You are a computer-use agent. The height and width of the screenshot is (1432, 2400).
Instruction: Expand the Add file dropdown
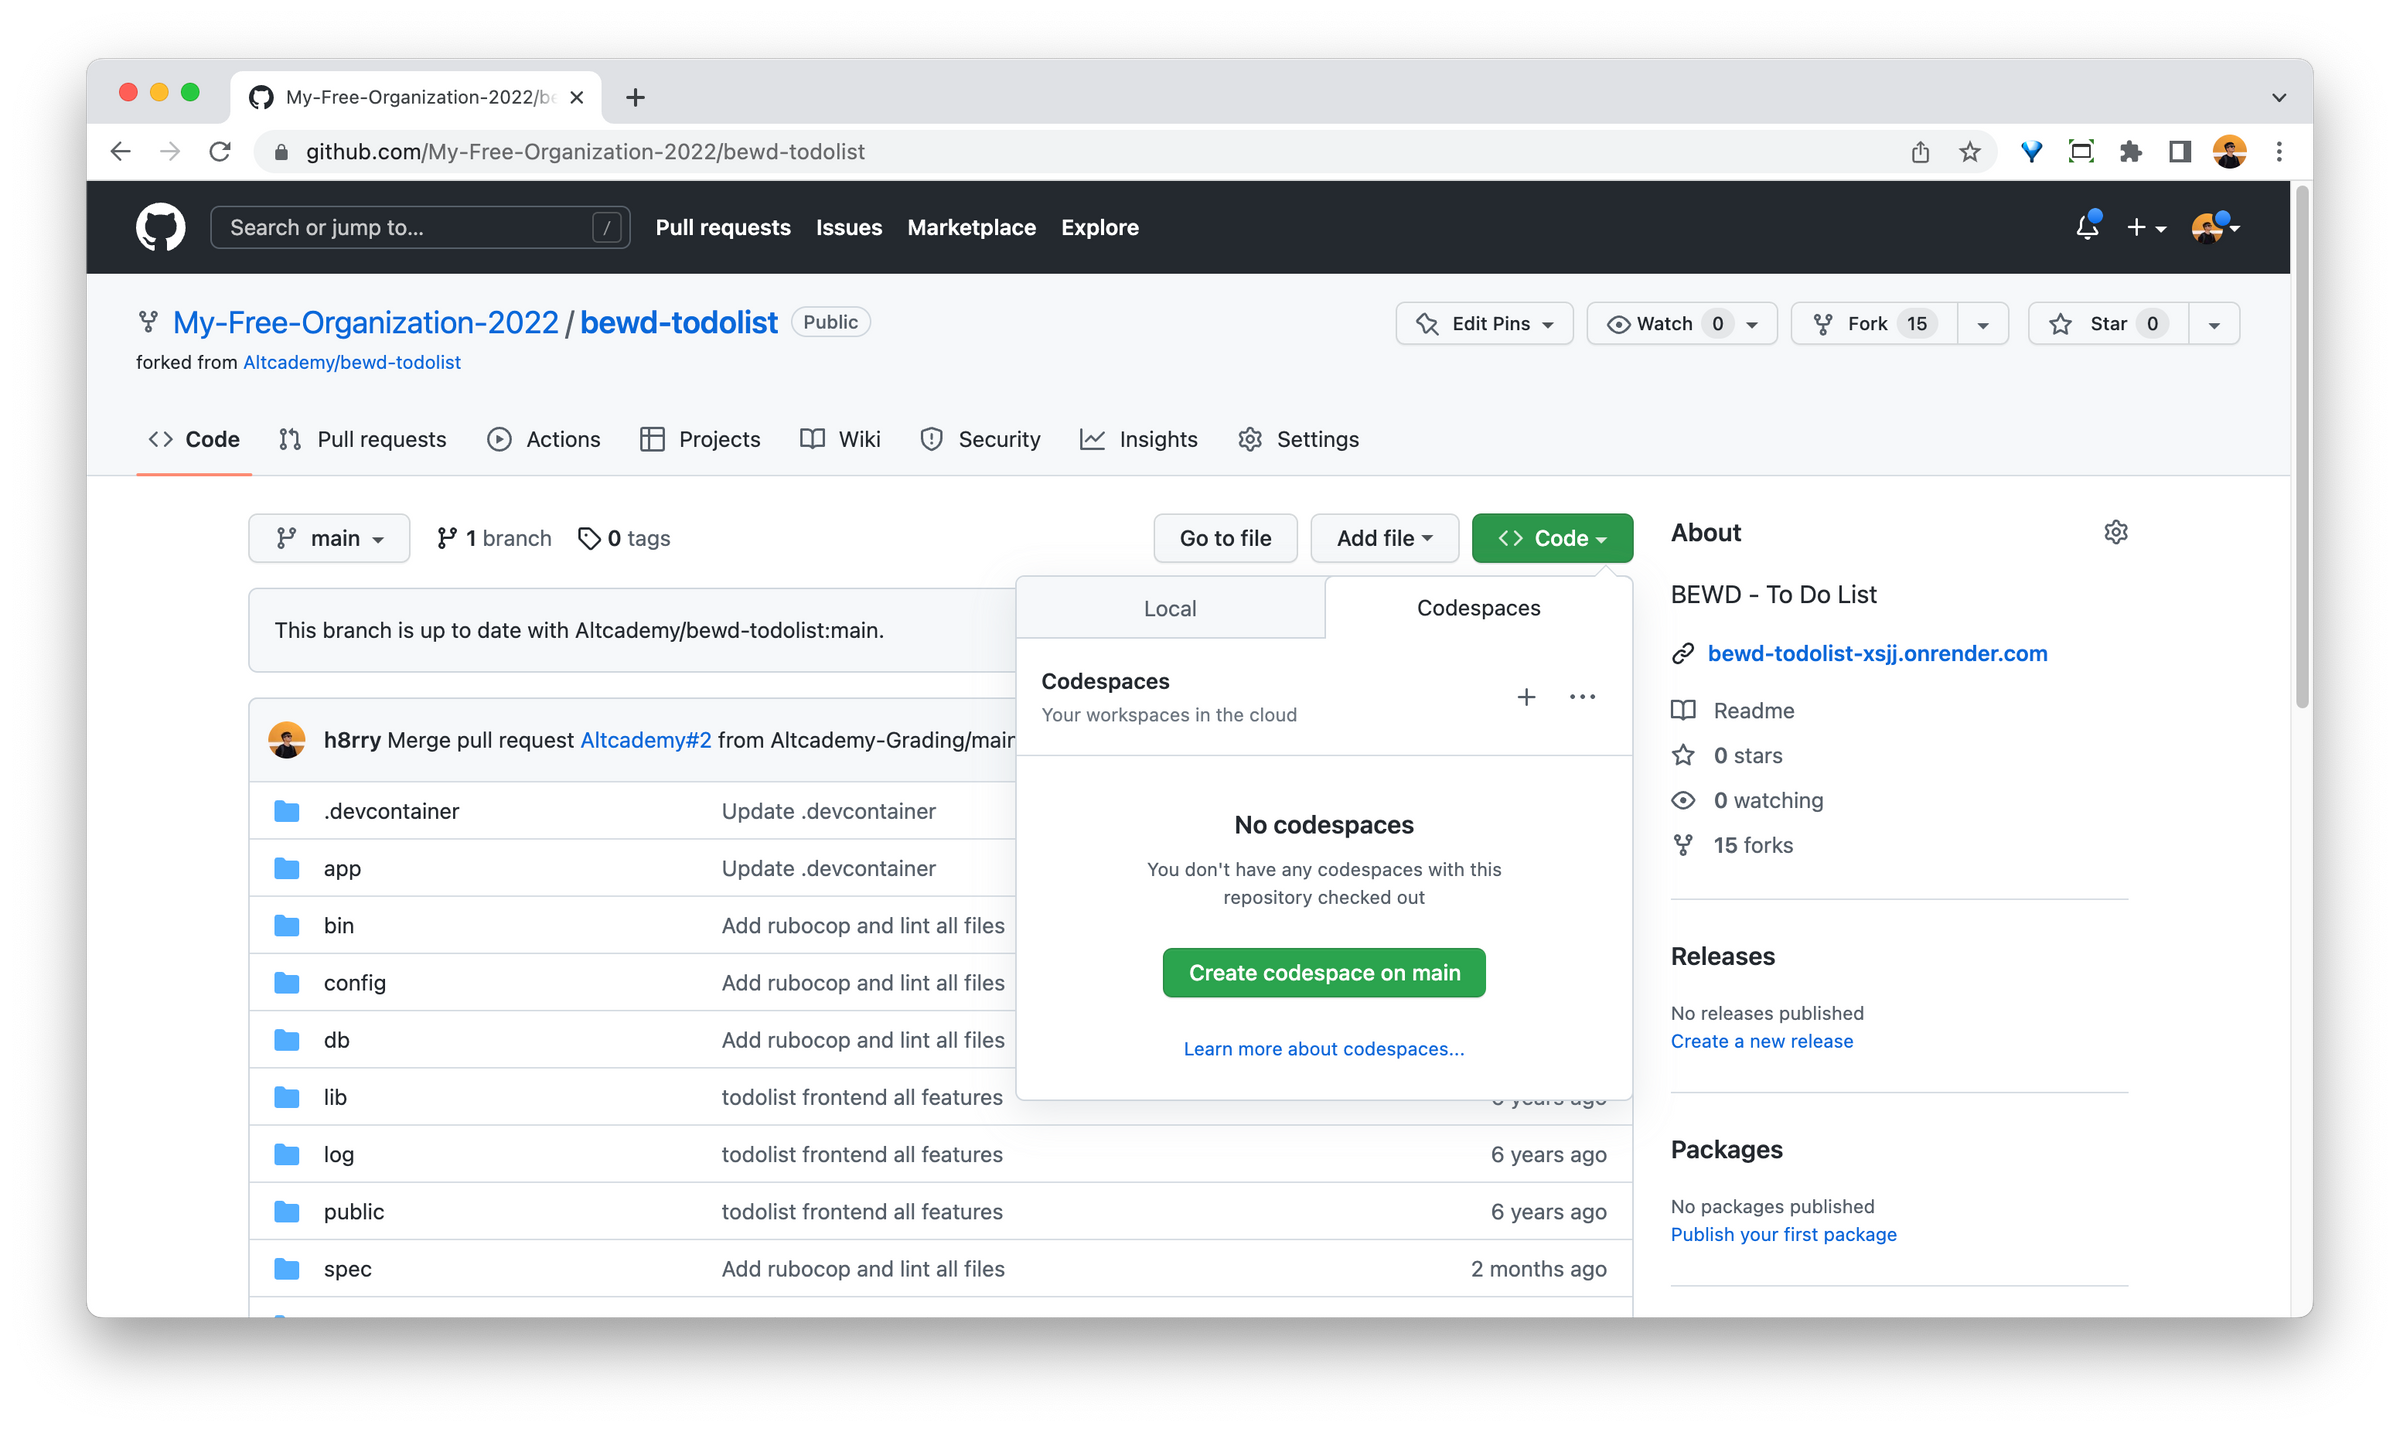coord(1384,538)
